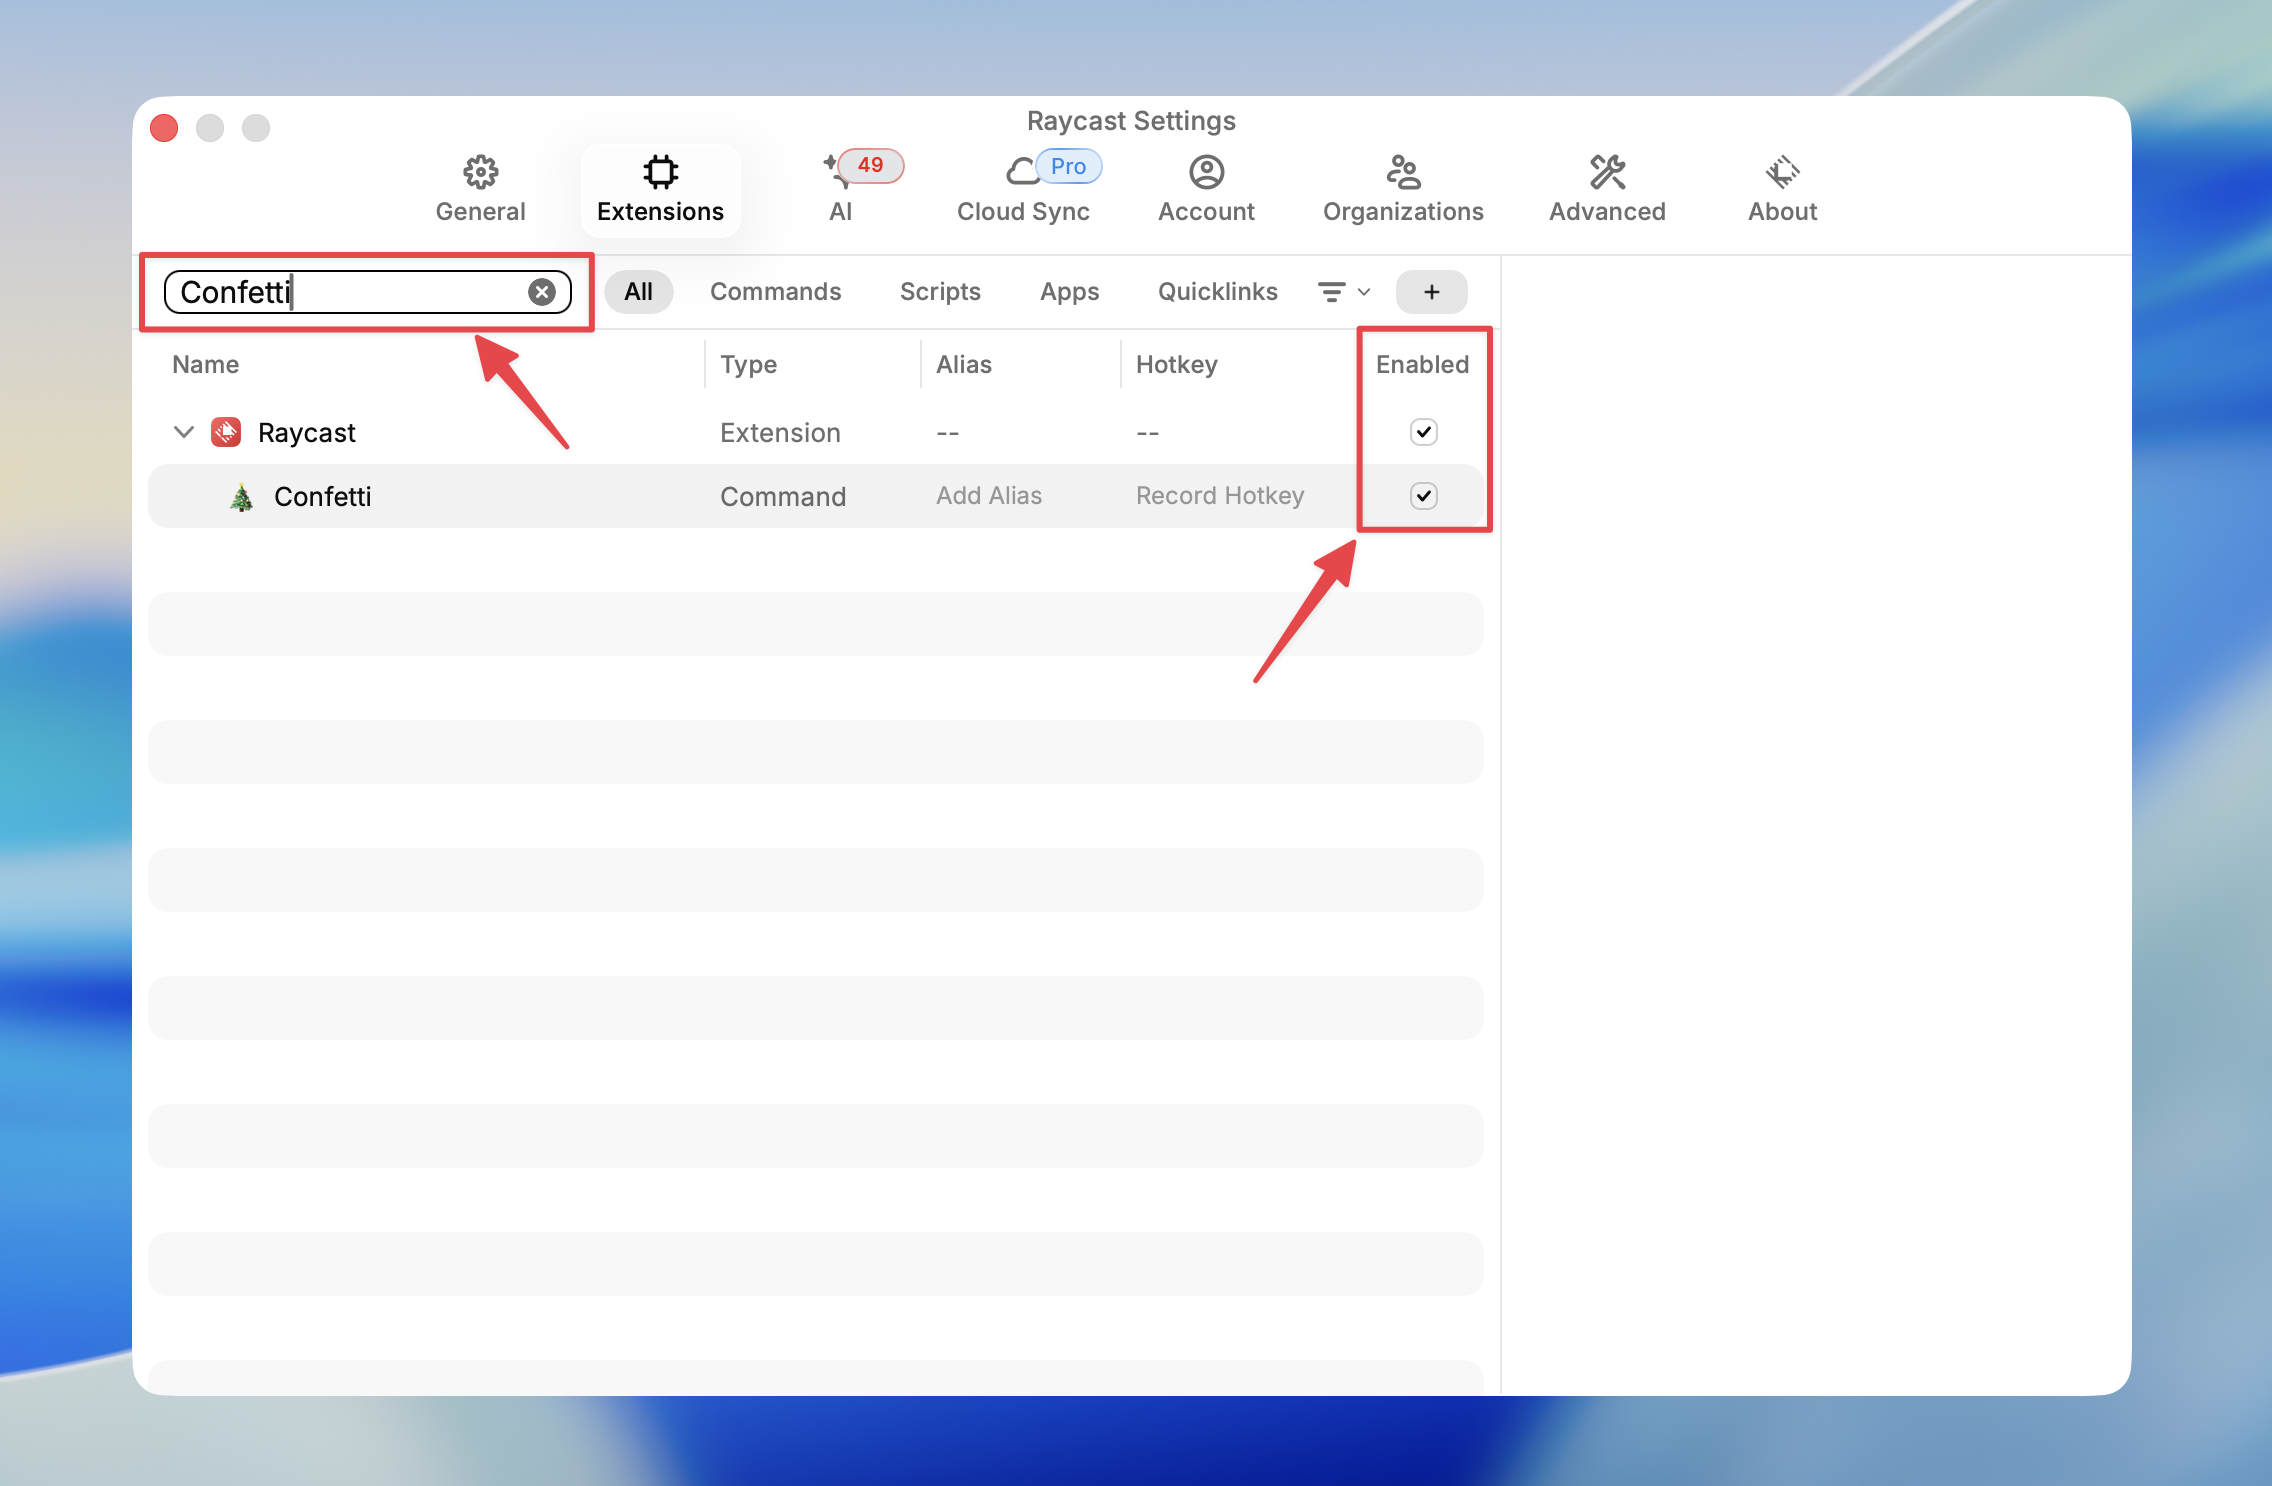This screenshot has width=2272, height=1486.
Task: Open the AI settings tab icon
Action: pyautogui.click(x=838, y=172)
